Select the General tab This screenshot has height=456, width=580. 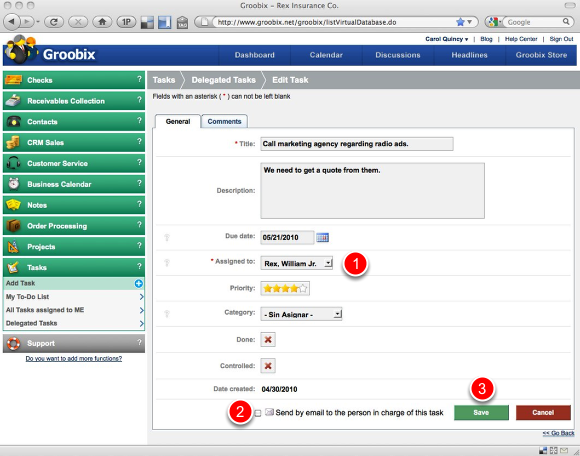pyautogui.click(x=178, y=121)
